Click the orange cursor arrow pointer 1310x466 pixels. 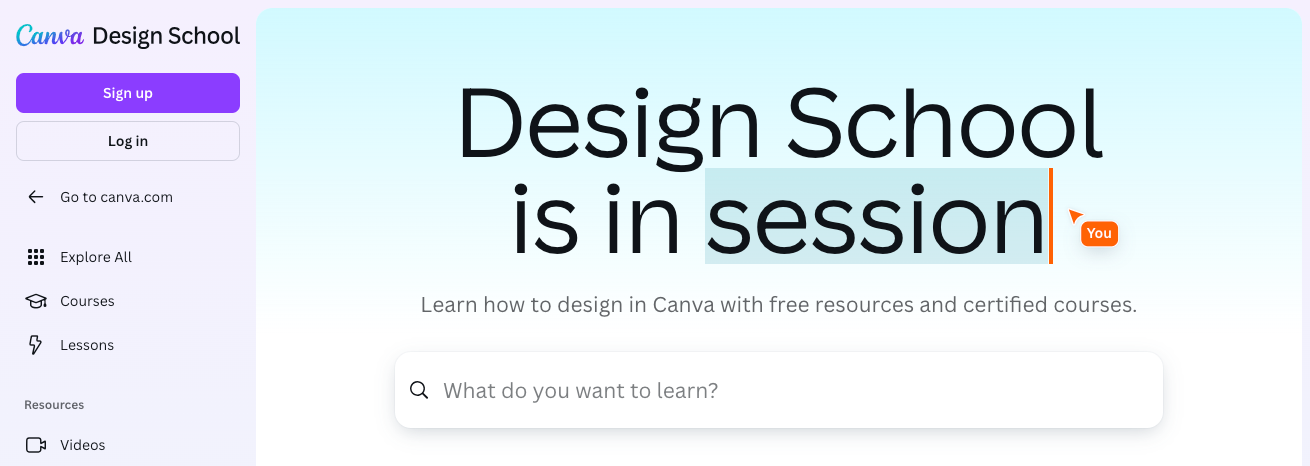[1076, 215]
